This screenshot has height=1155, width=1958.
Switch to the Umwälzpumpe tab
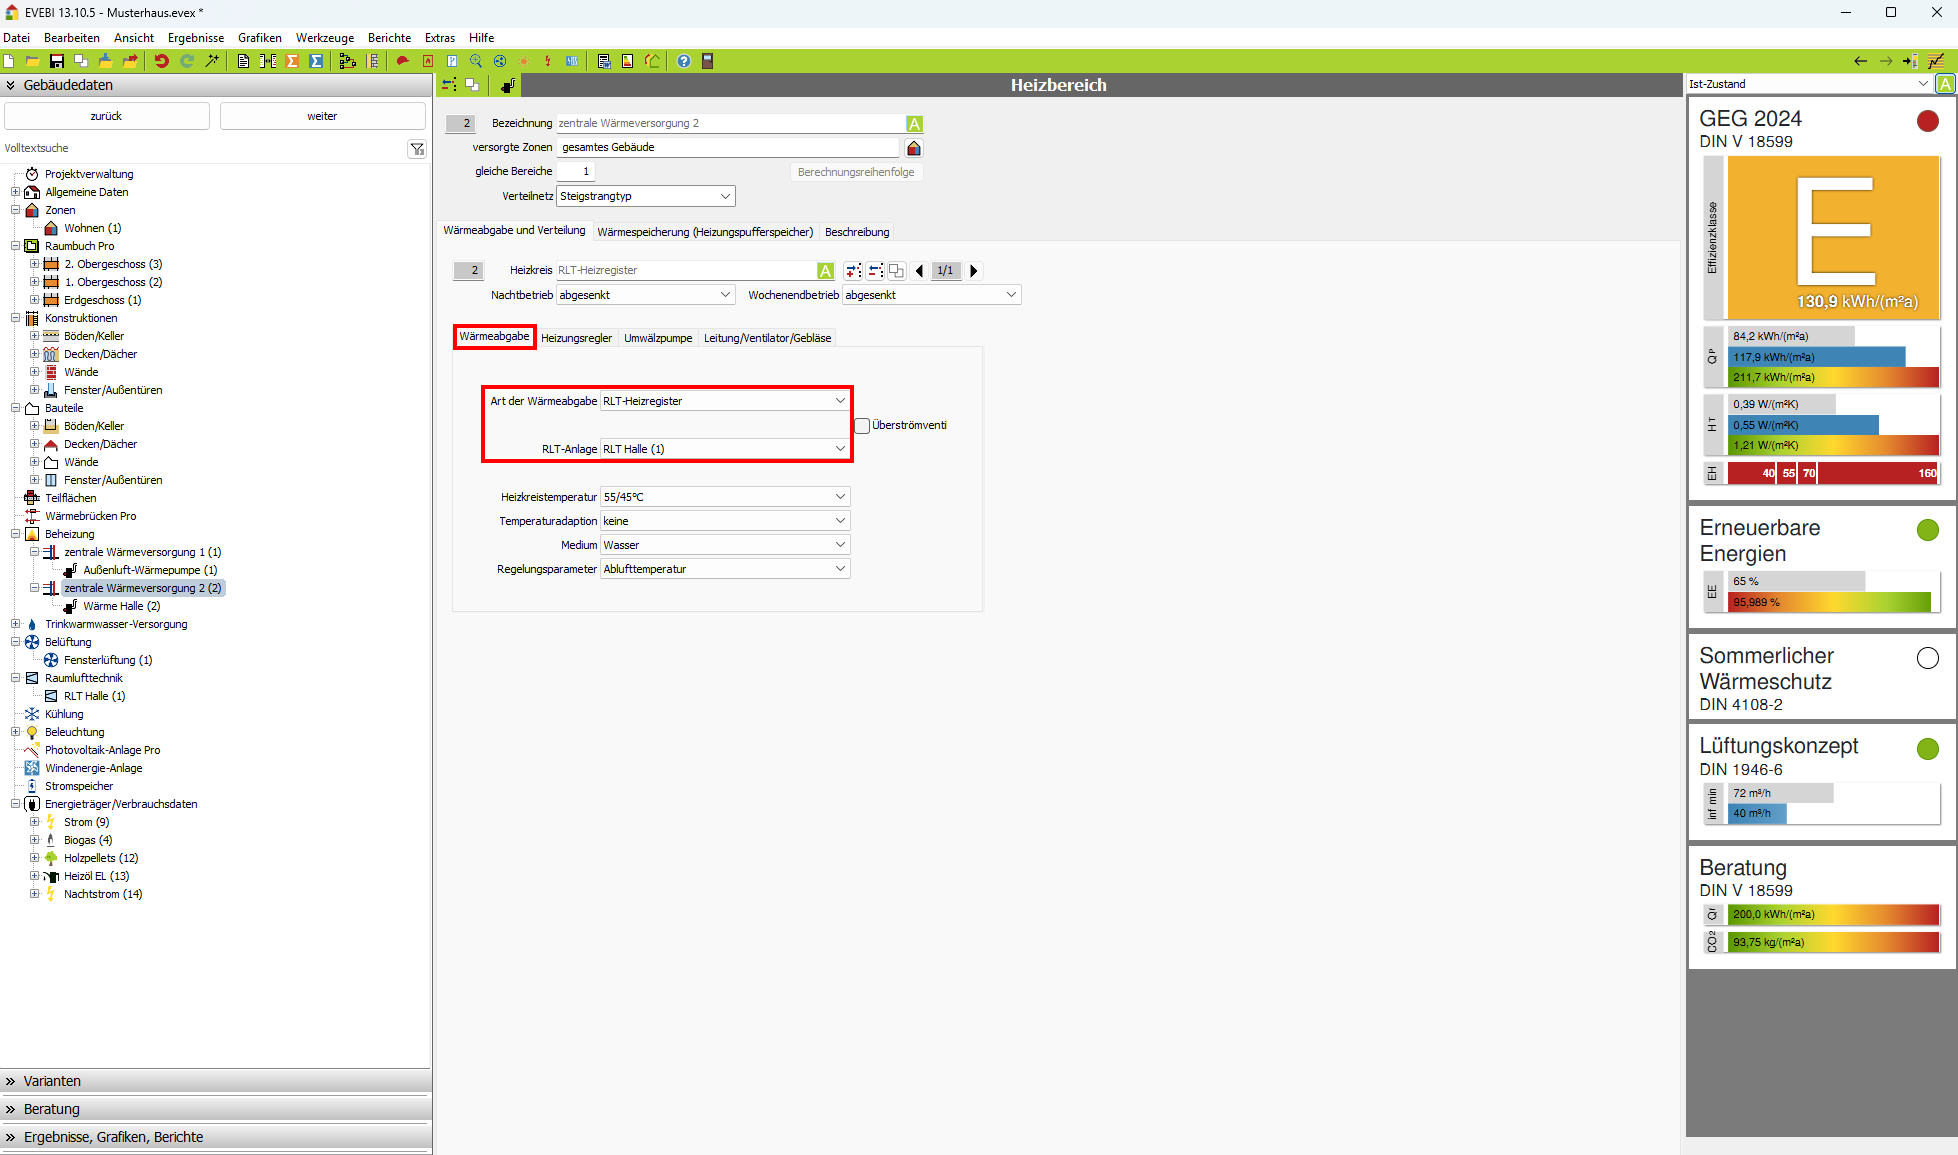point(658,338)
